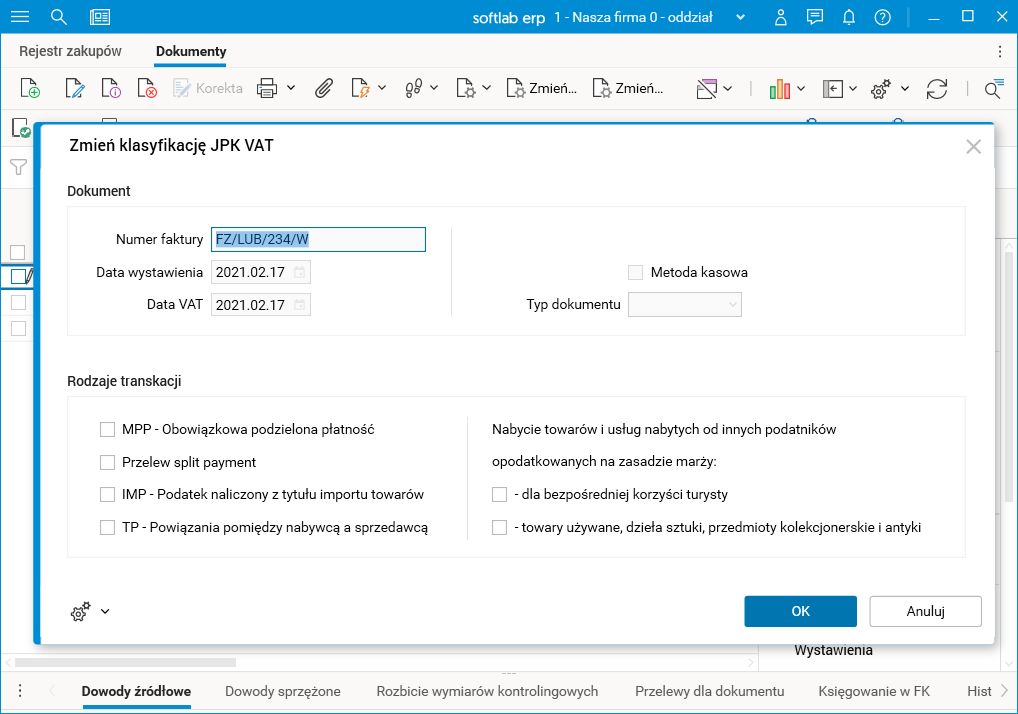
Task: Switch to the Dowody sprzężone tab
Action: click(x=282, y=691)
